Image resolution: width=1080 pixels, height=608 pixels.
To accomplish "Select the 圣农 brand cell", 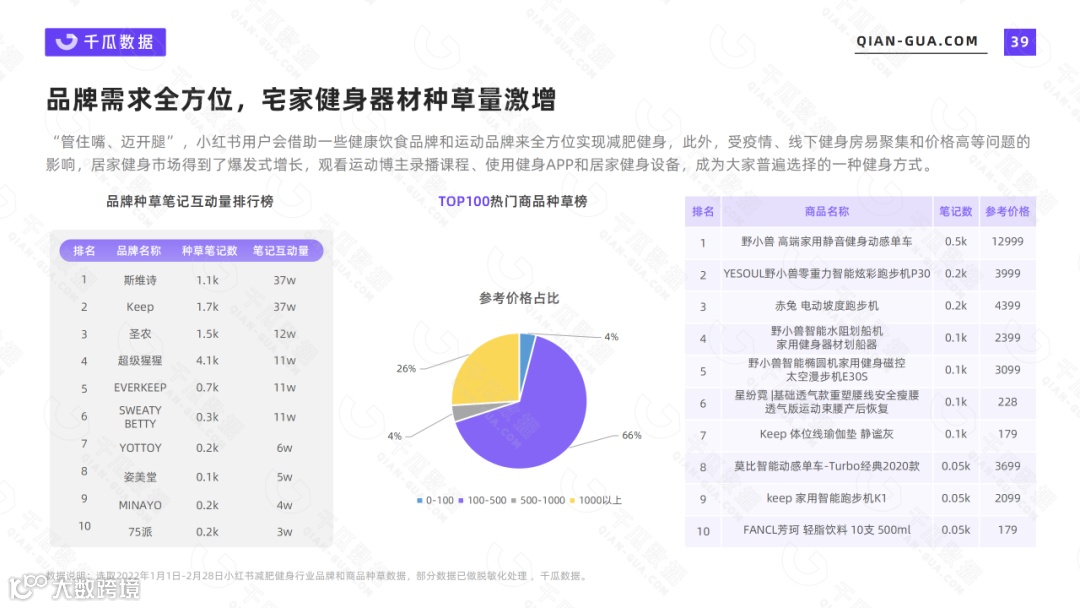I will point(140,334).
